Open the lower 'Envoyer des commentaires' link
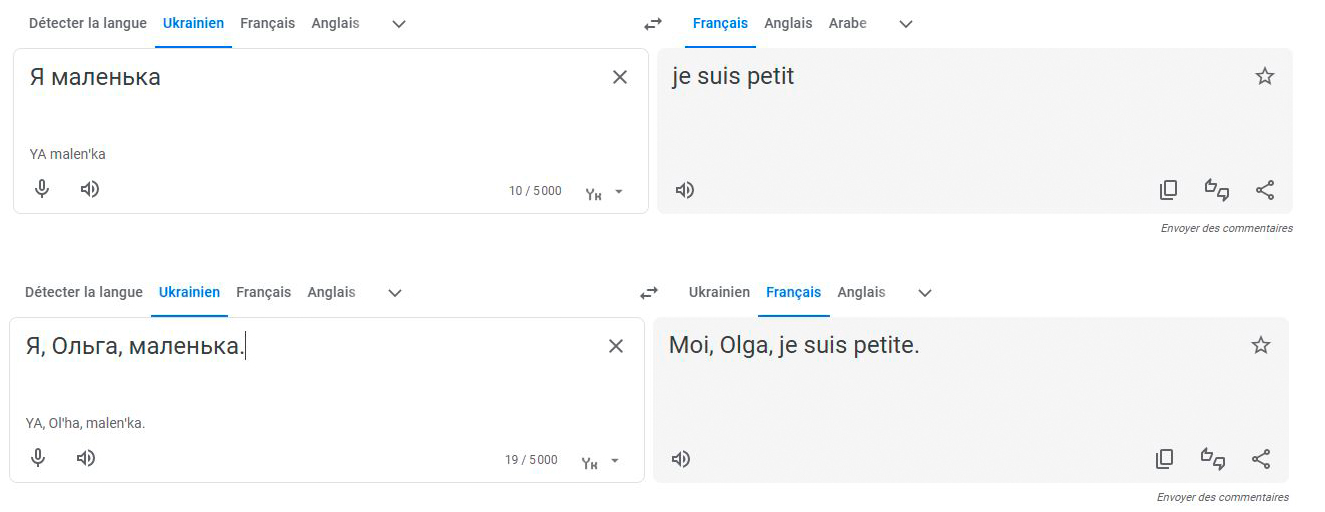Image resolution: width=1325 pixels, height=512 pixels. (1222, 497)
